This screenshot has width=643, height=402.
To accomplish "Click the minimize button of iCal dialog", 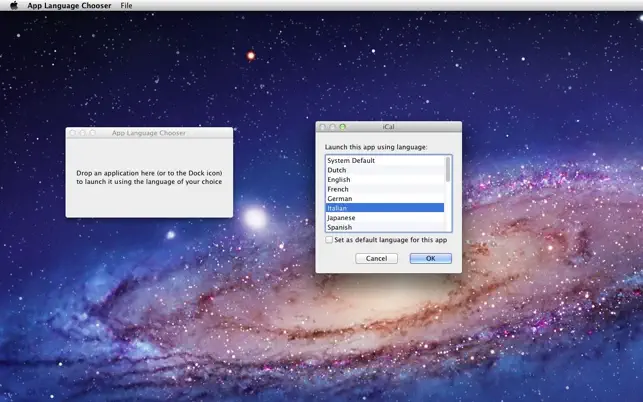I will [x=333, y=127].
